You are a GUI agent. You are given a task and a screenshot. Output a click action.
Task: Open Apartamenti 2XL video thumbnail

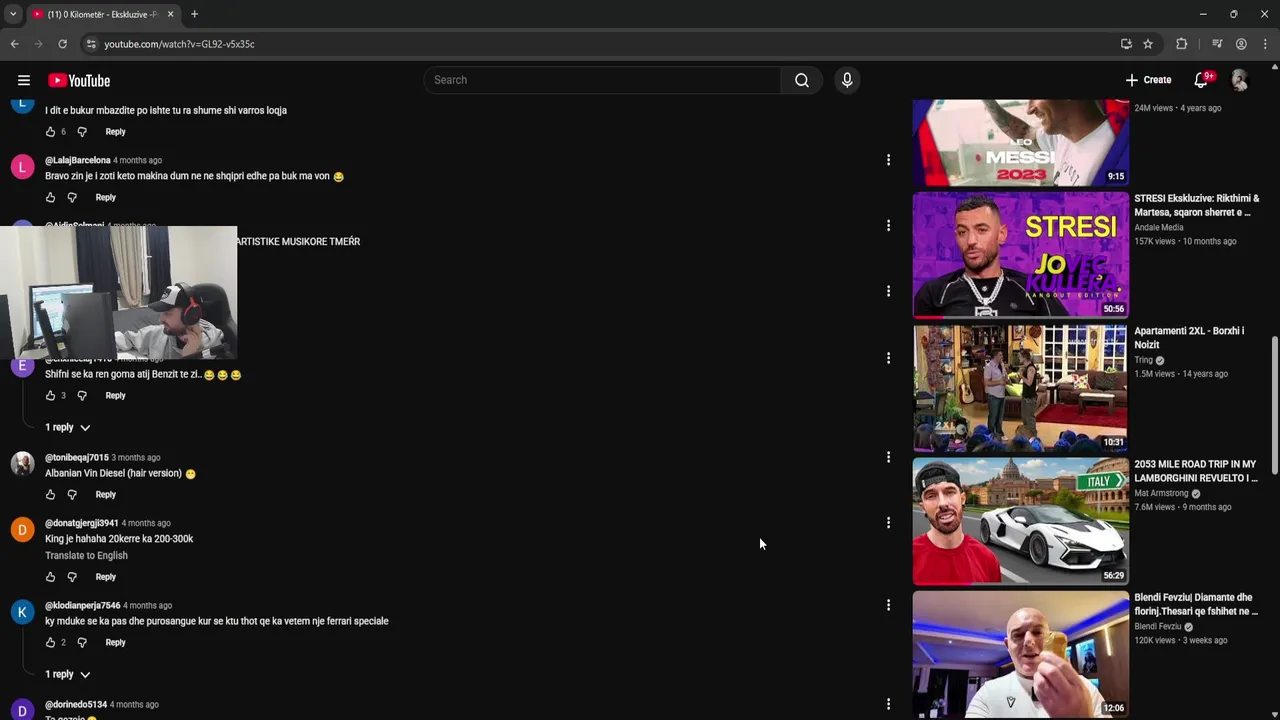pos(1020,388)
